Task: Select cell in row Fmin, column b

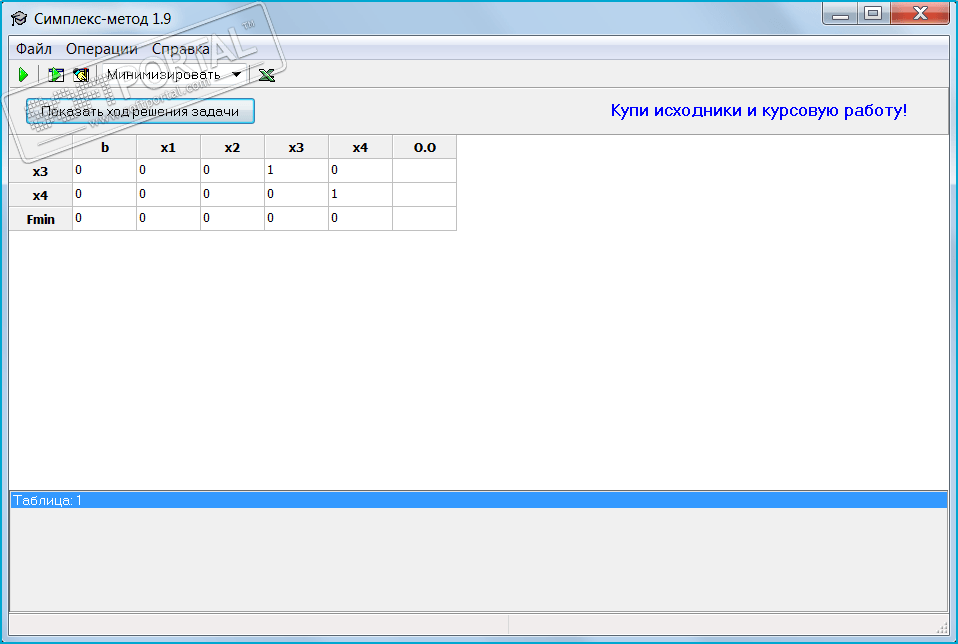Action: click(104, 219)
